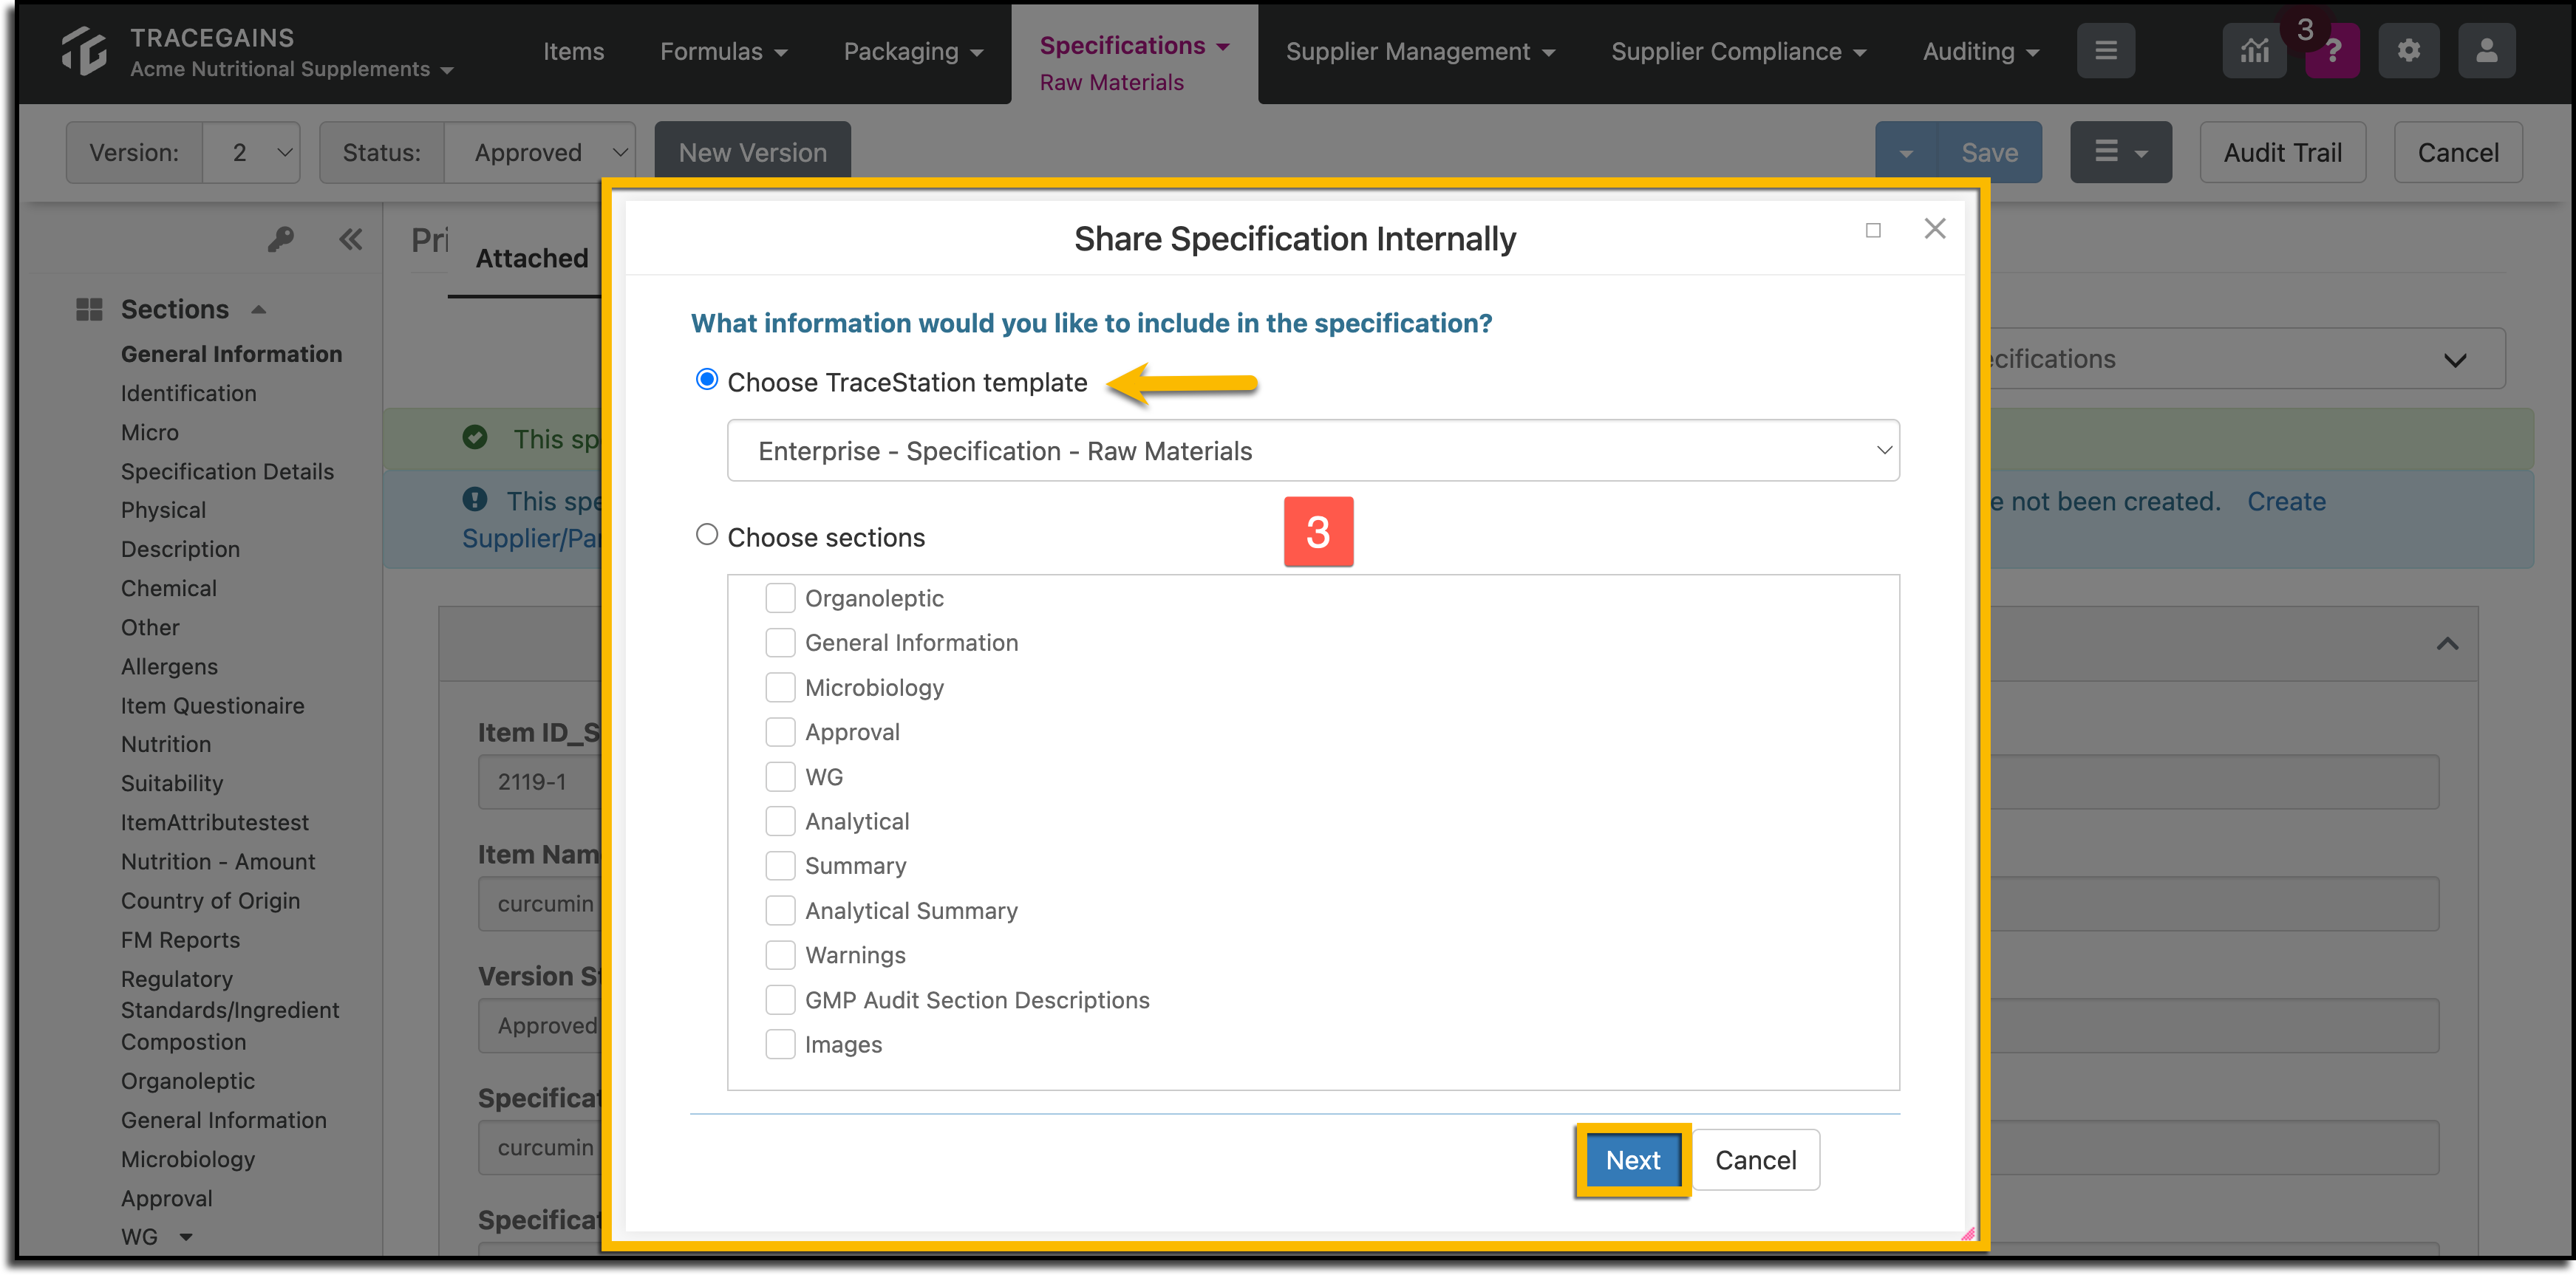Screen dimensions: 2576x1275
Task: Open the Formulas menu
Action: pyautogui.click(x=724, y=51)
